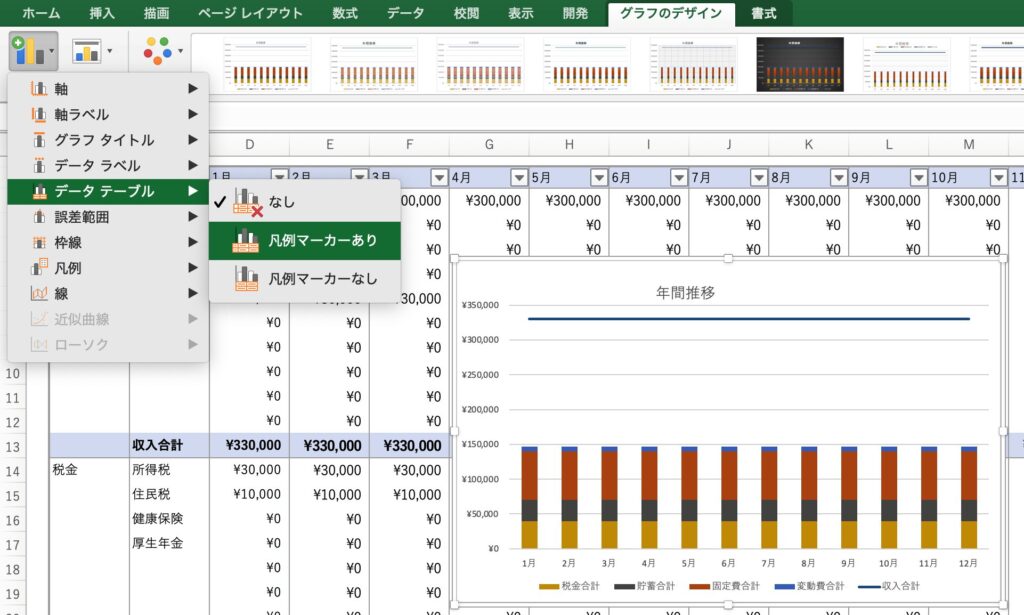The height and width of the screenshot is (615, 1024).
Task: Click the 年間推移 chart title
Action: click(x=685, y=293)
